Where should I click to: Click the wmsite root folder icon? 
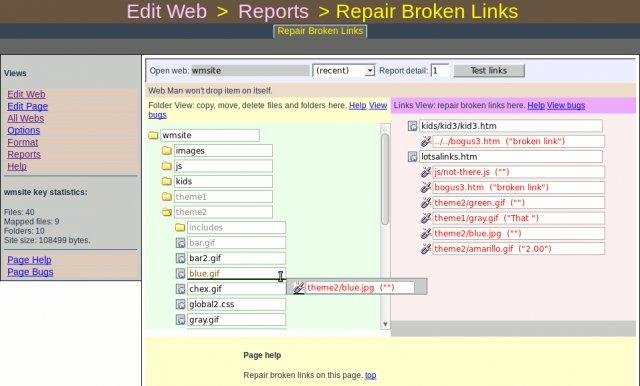pos(153,135)
